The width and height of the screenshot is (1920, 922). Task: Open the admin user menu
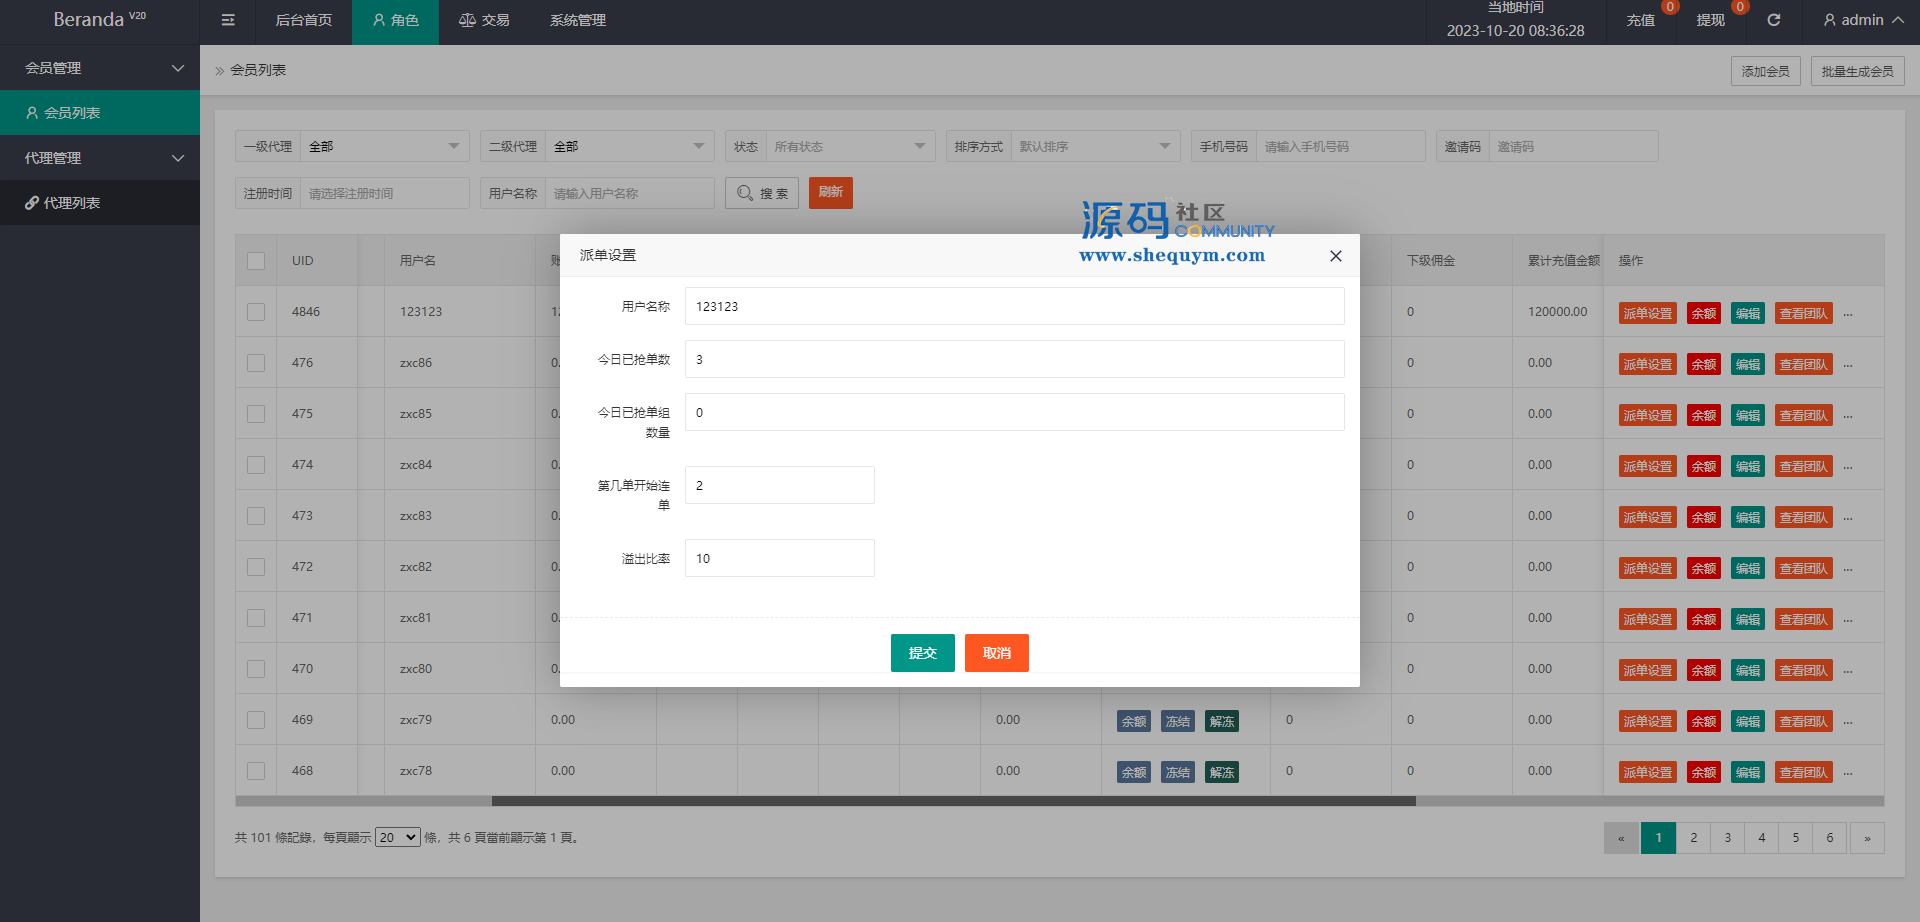pos(1863,20)
